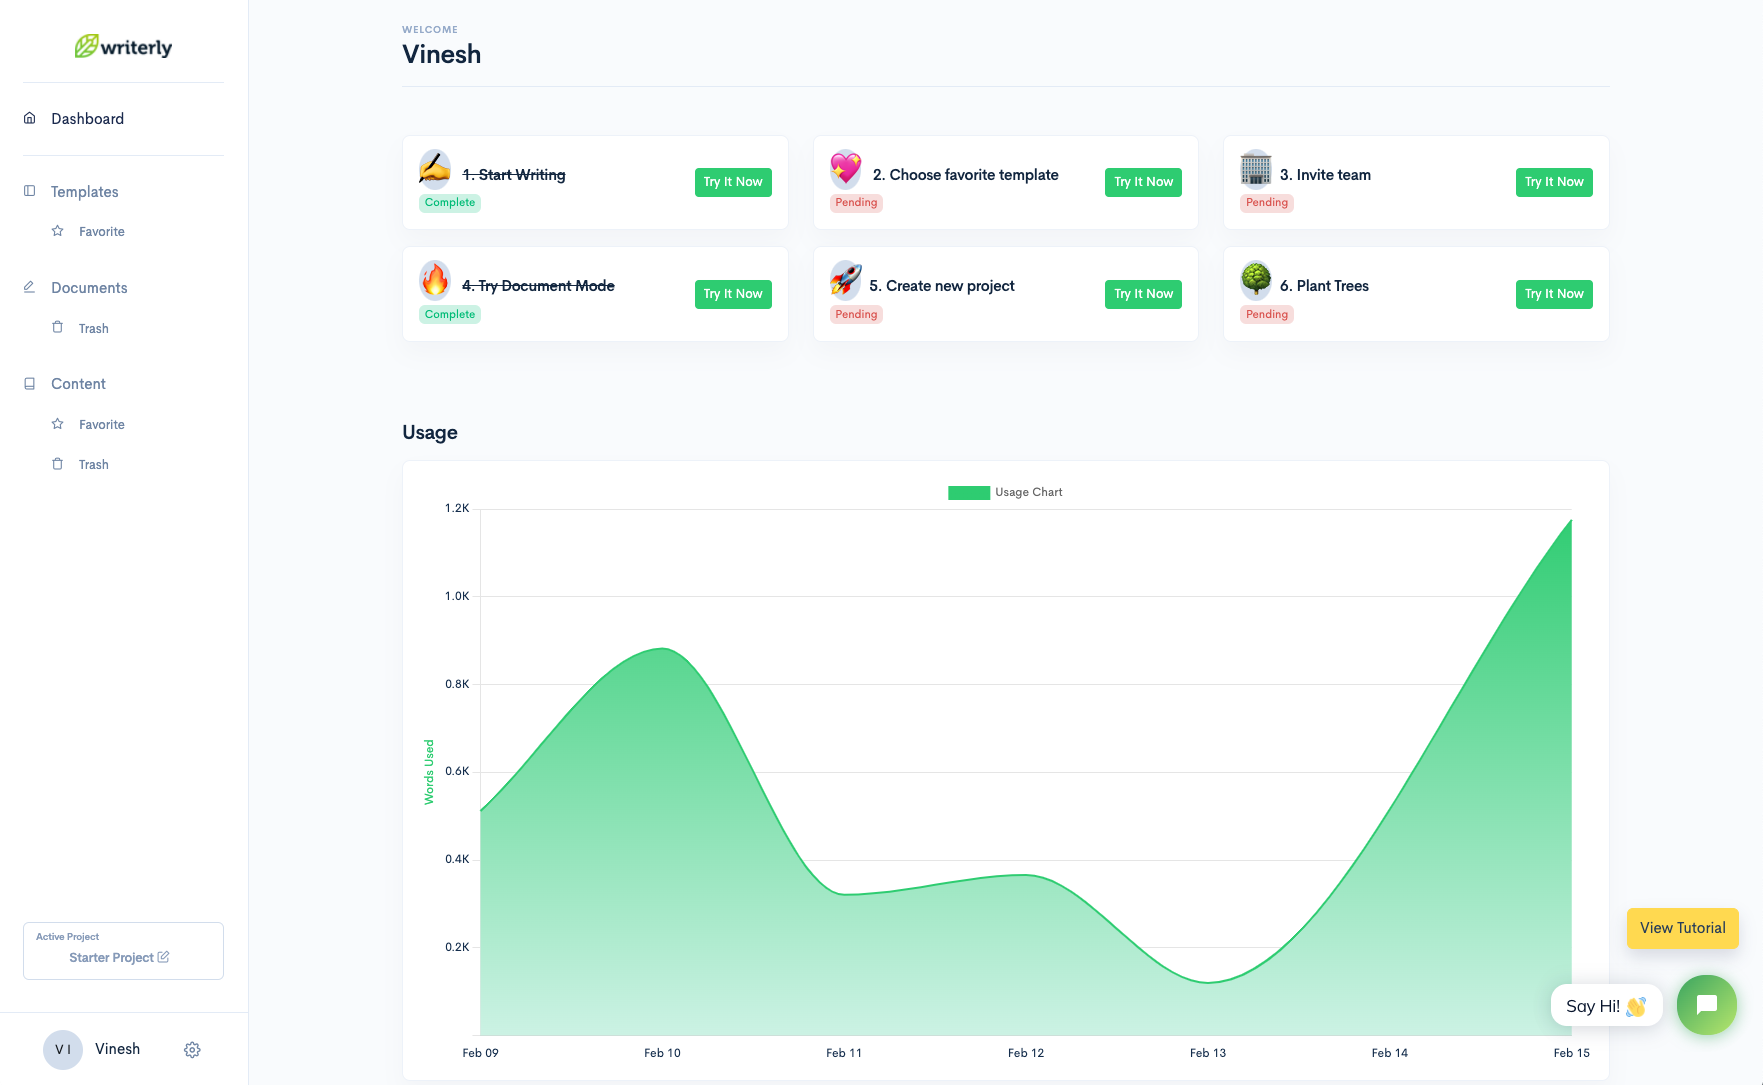Click the writerly leaf logo

coord(87,46)
